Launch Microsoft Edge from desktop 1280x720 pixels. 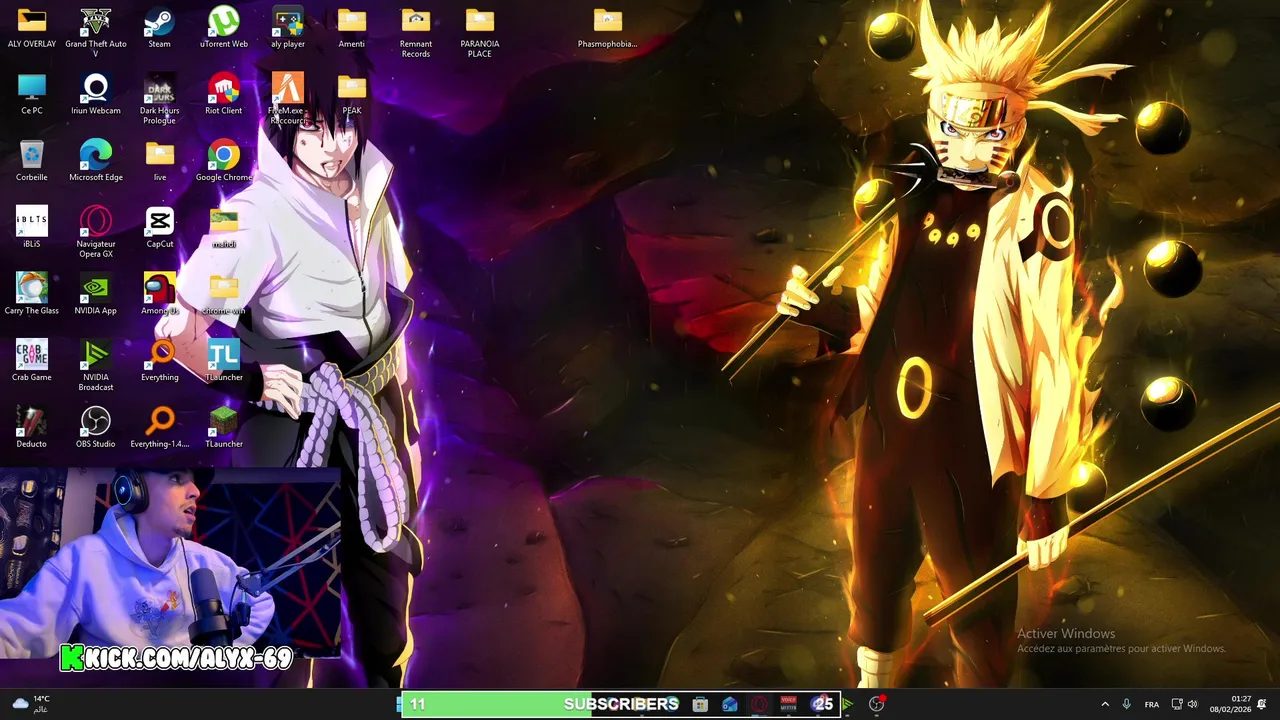(96, 161)
